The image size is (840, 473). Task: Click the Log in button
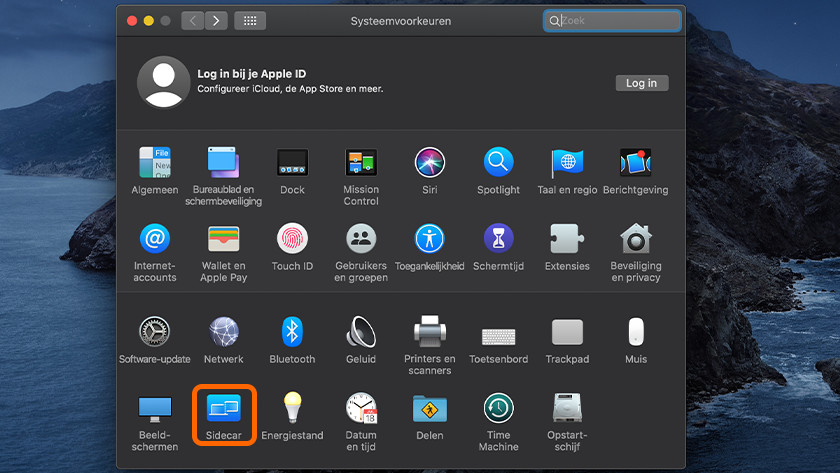pos(641,83)
